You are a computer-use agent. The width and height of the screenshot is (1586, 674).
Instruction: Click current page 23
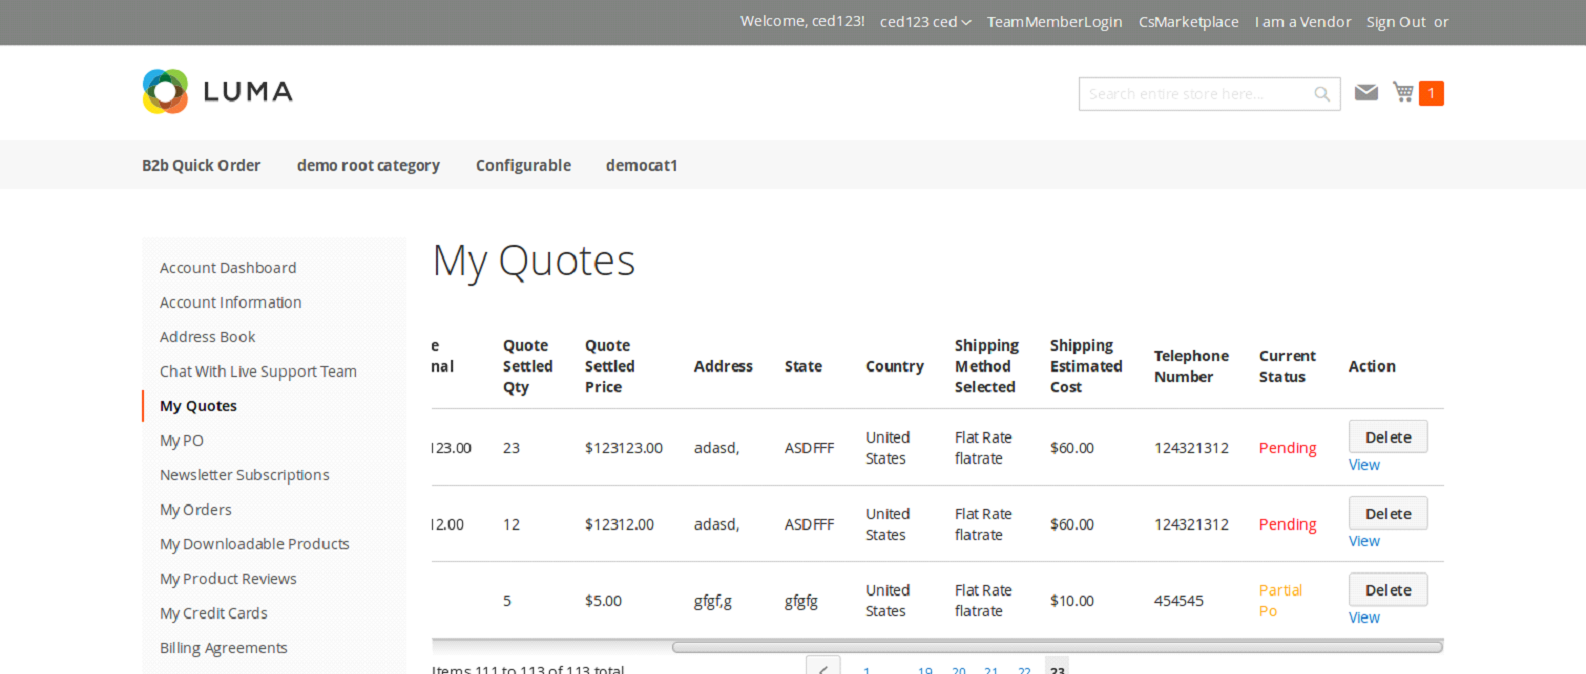click(1057, 667)
